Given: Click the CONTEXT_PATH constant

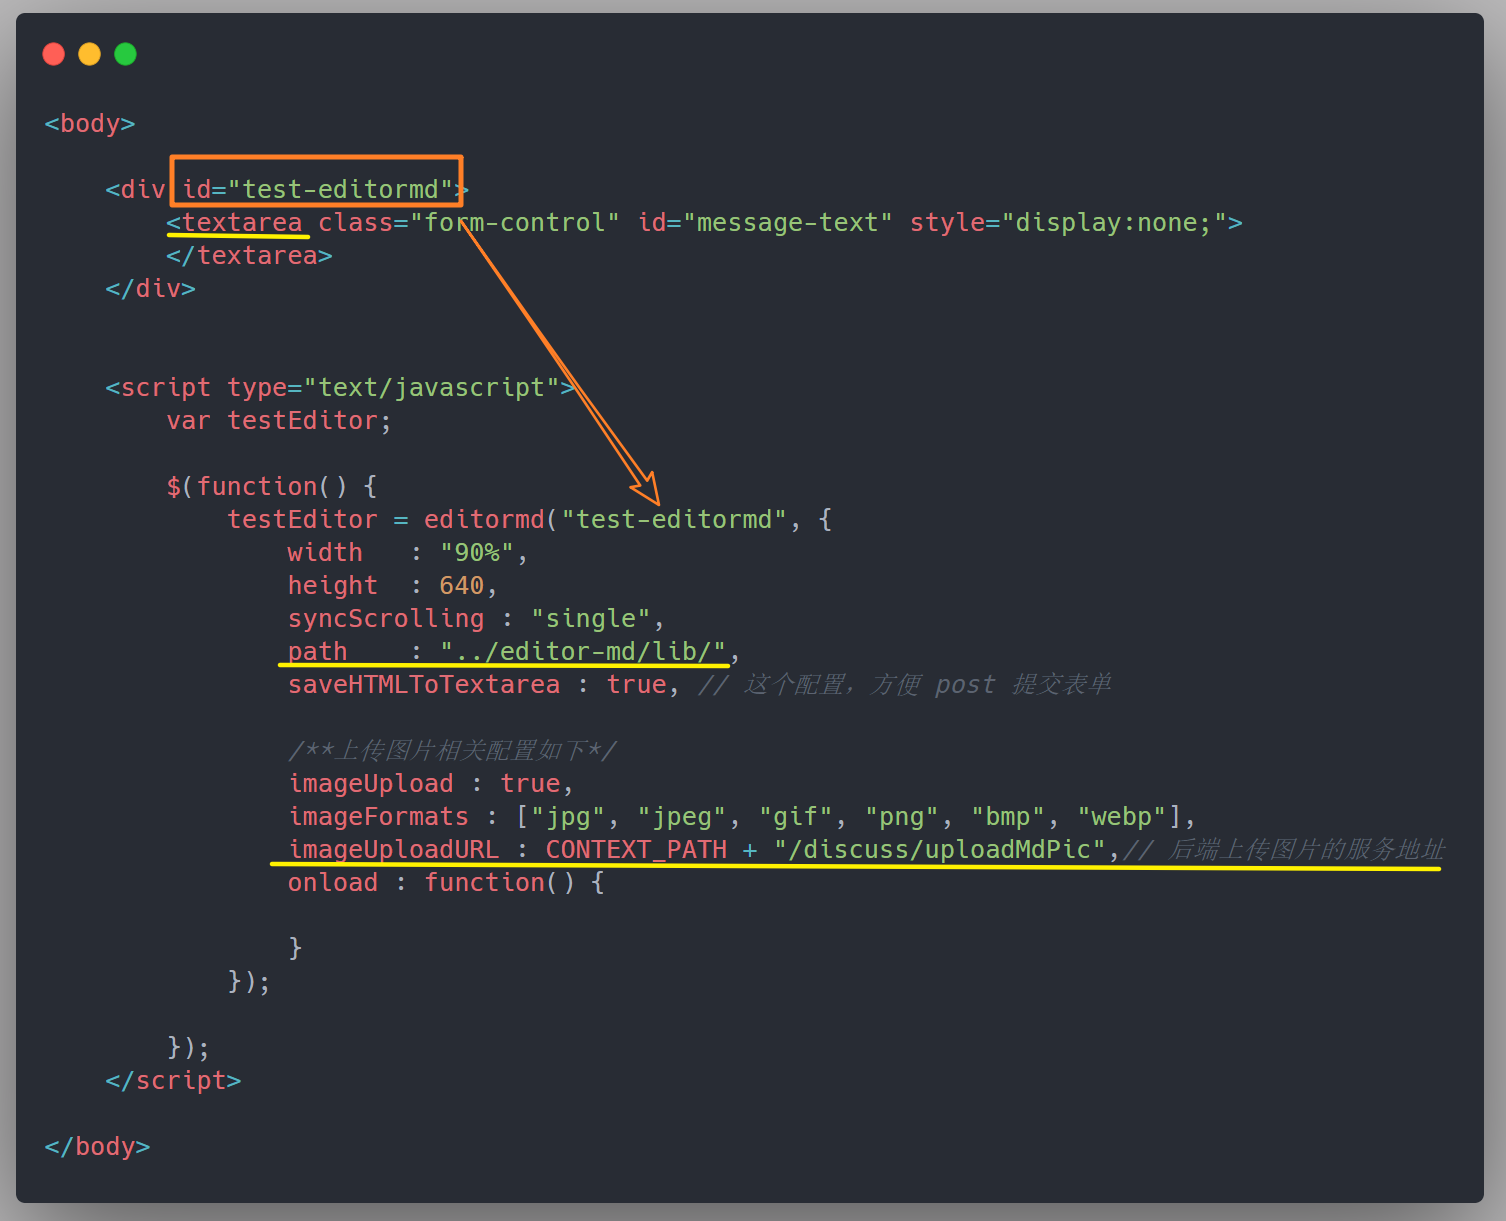Looking at the screenshot, I should [x=636, y=849].
